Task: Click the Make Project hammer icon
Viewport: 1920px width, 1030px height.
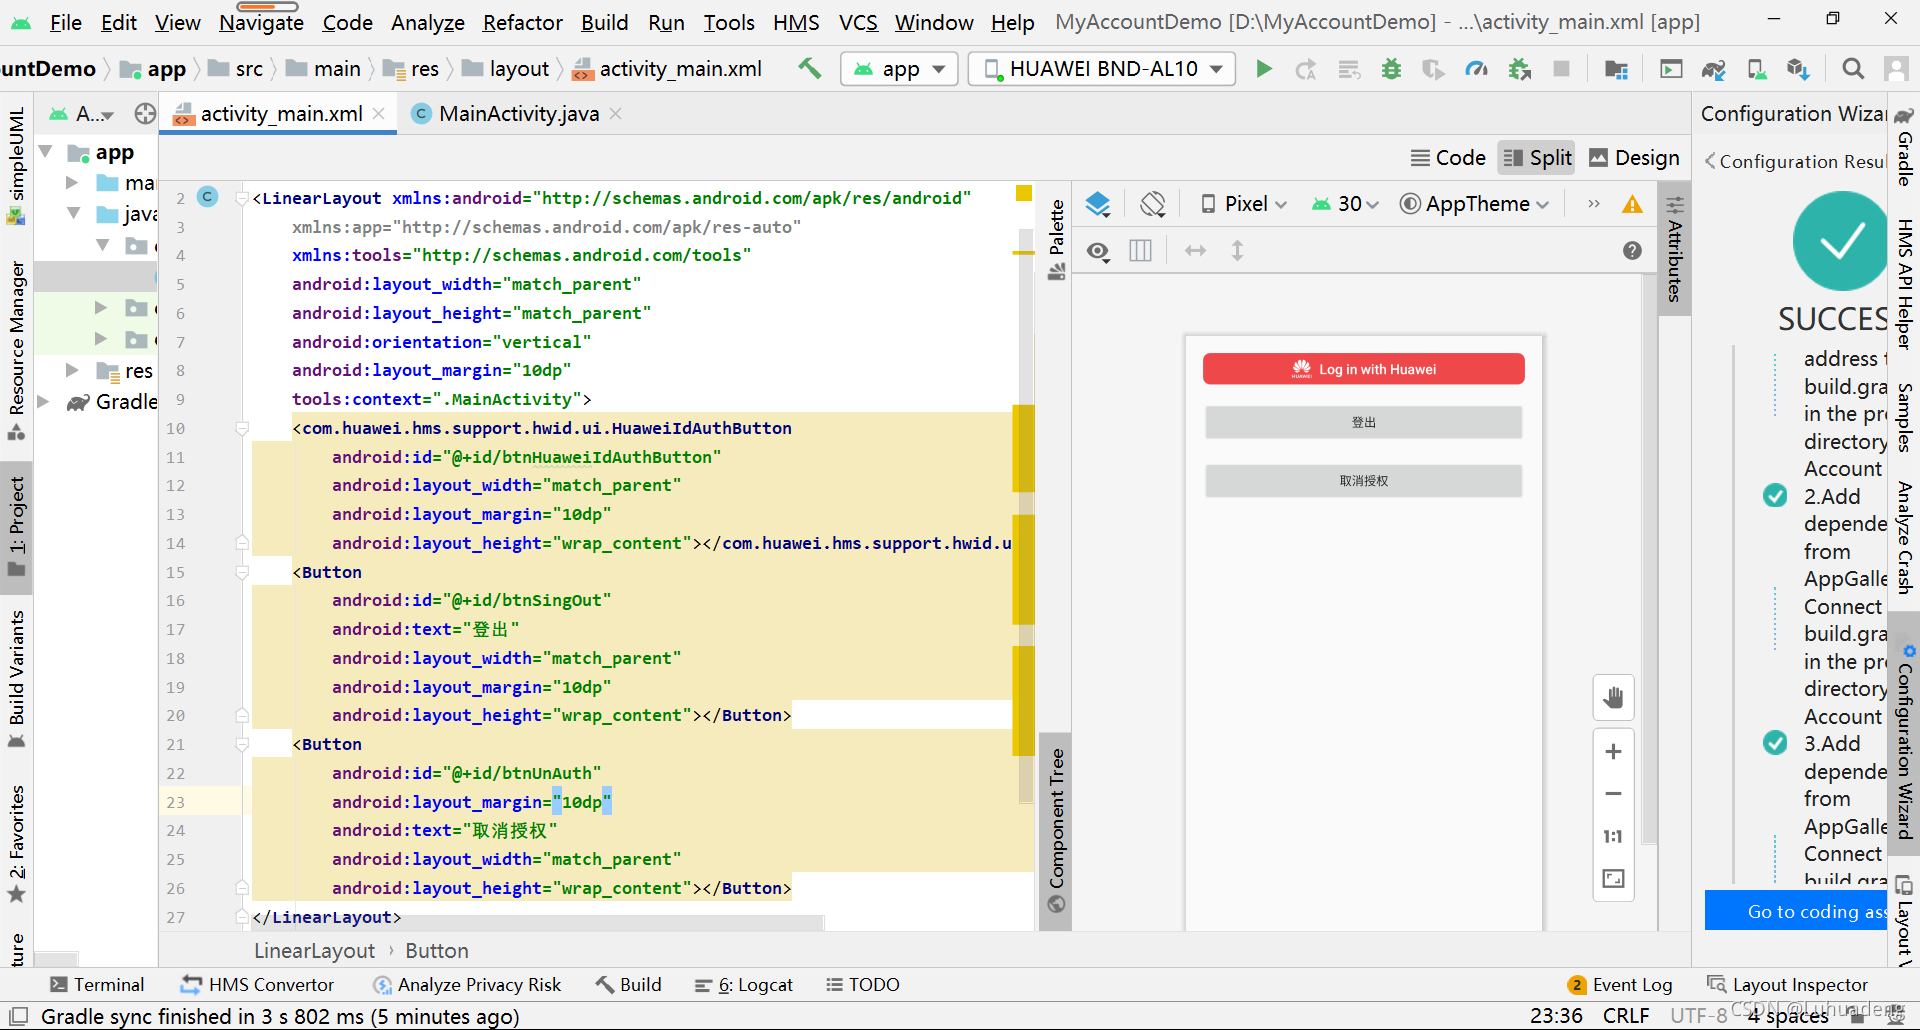Action: (x=809, y=68)
